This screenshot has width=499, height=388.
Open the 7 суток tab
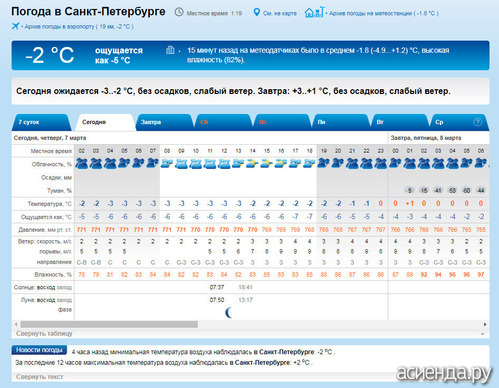42,122
